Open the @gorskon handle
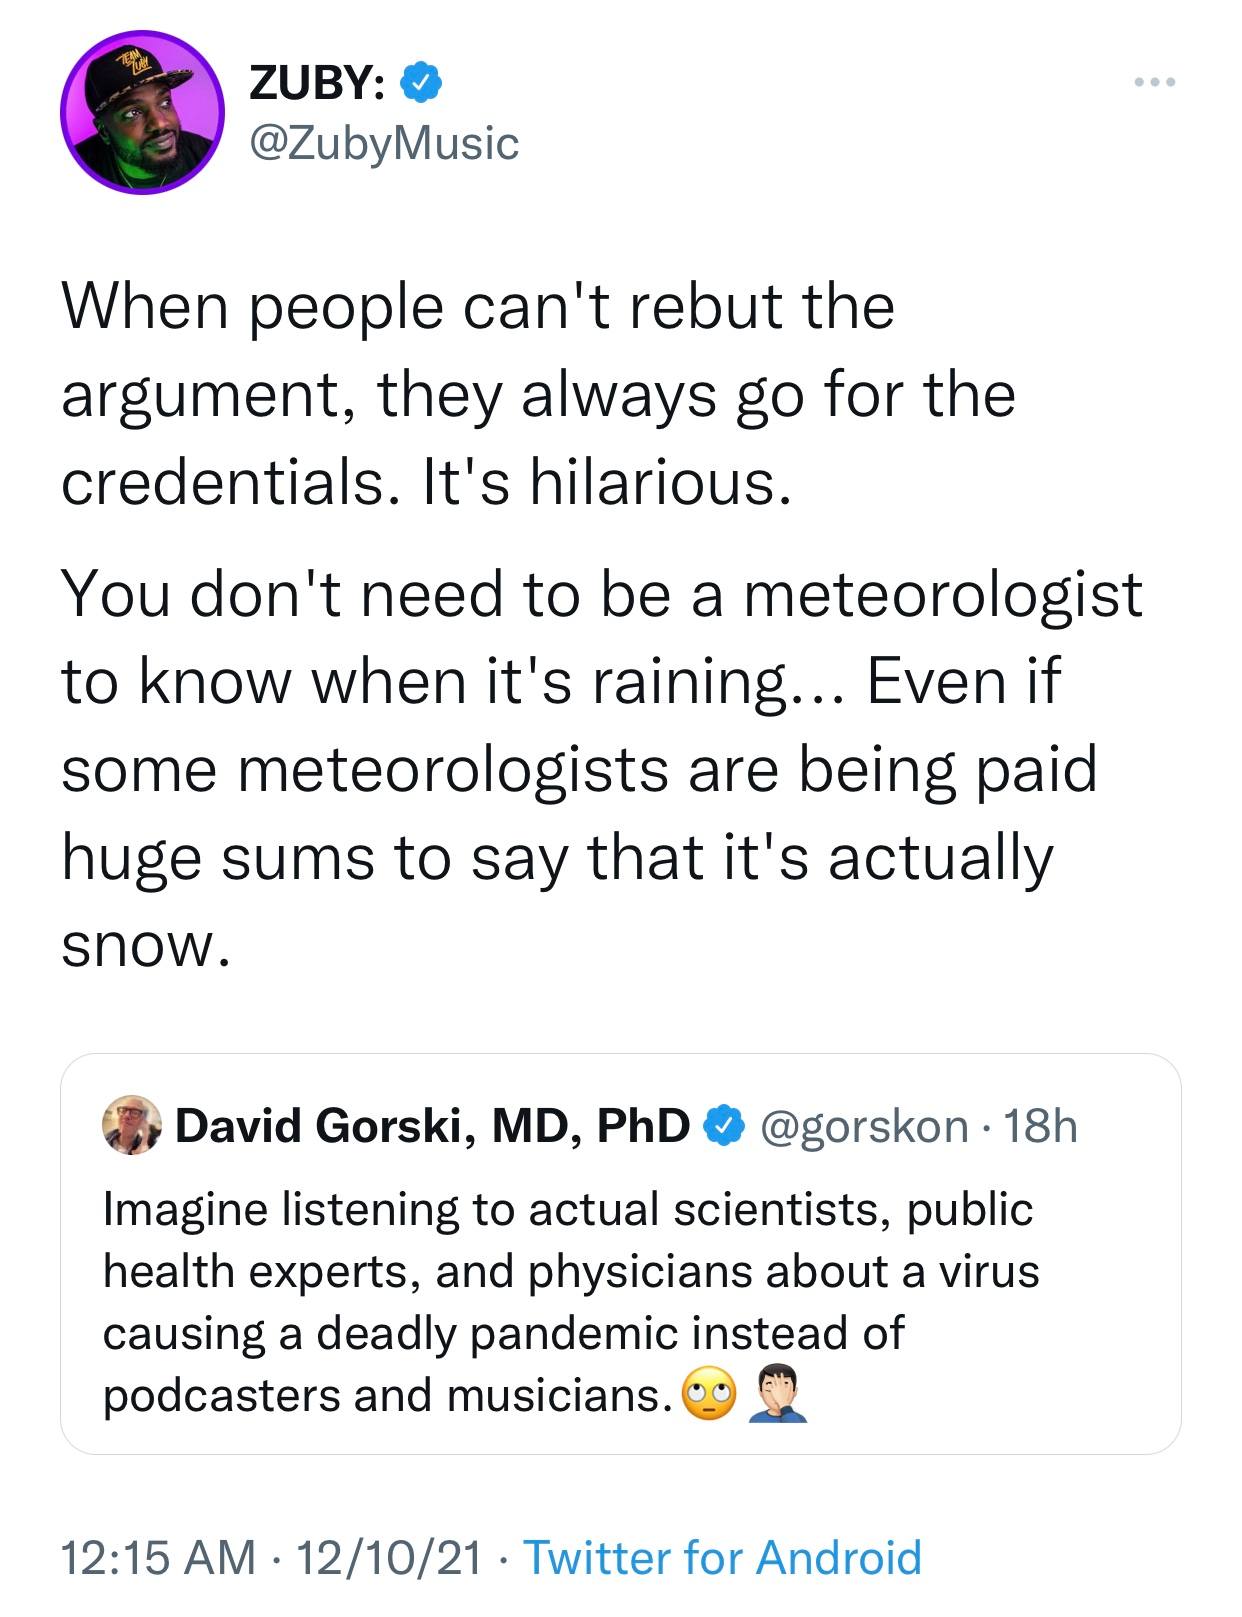Image resolution: width=1242 pixels, height=1617 pixels. tap(865, 1126)
